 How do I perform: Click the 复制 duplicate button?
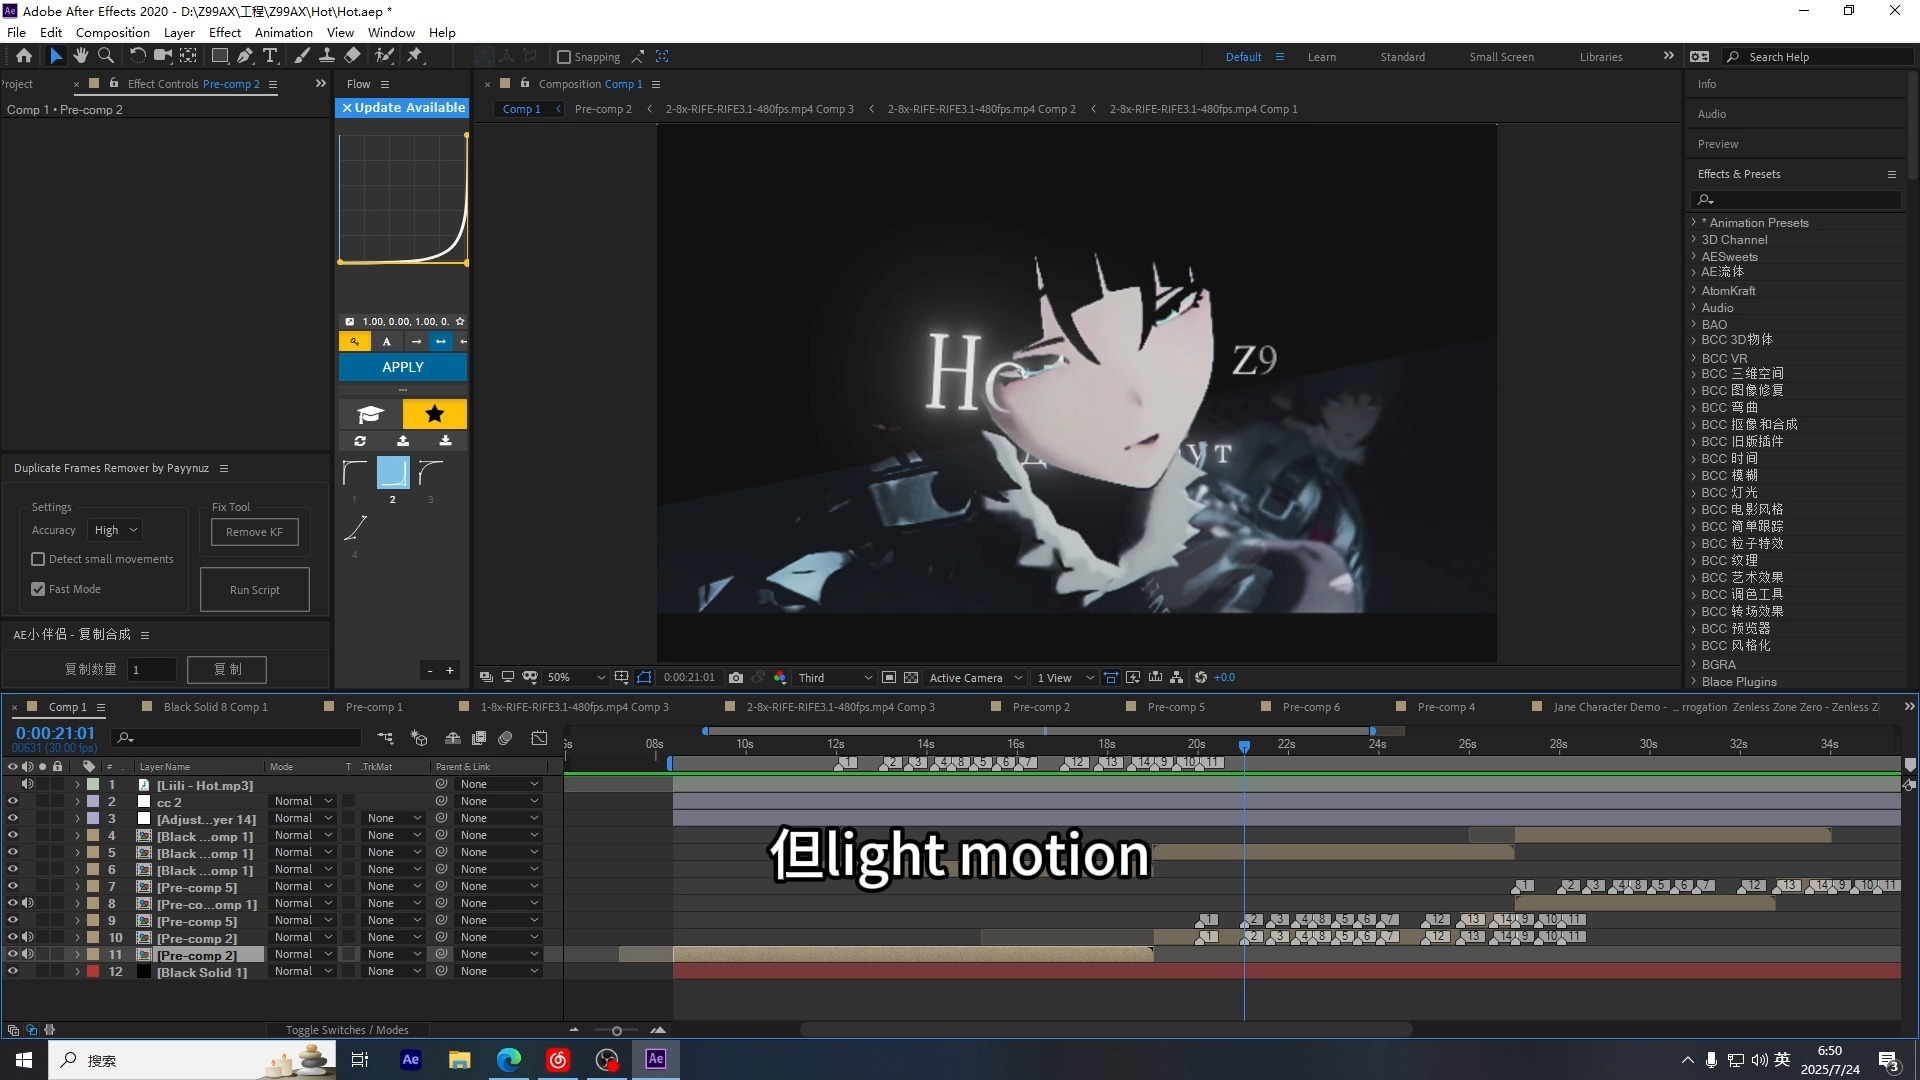[227, 669]
